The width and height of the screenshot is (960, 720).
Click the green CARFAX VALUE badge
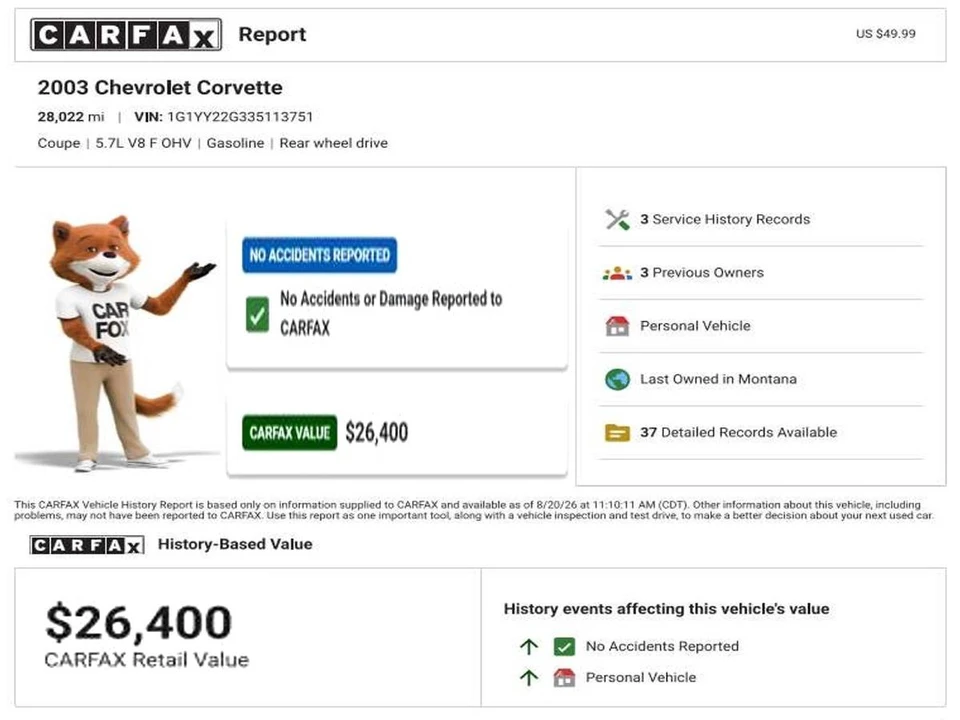pyautogui.click(x=290, y=433)
